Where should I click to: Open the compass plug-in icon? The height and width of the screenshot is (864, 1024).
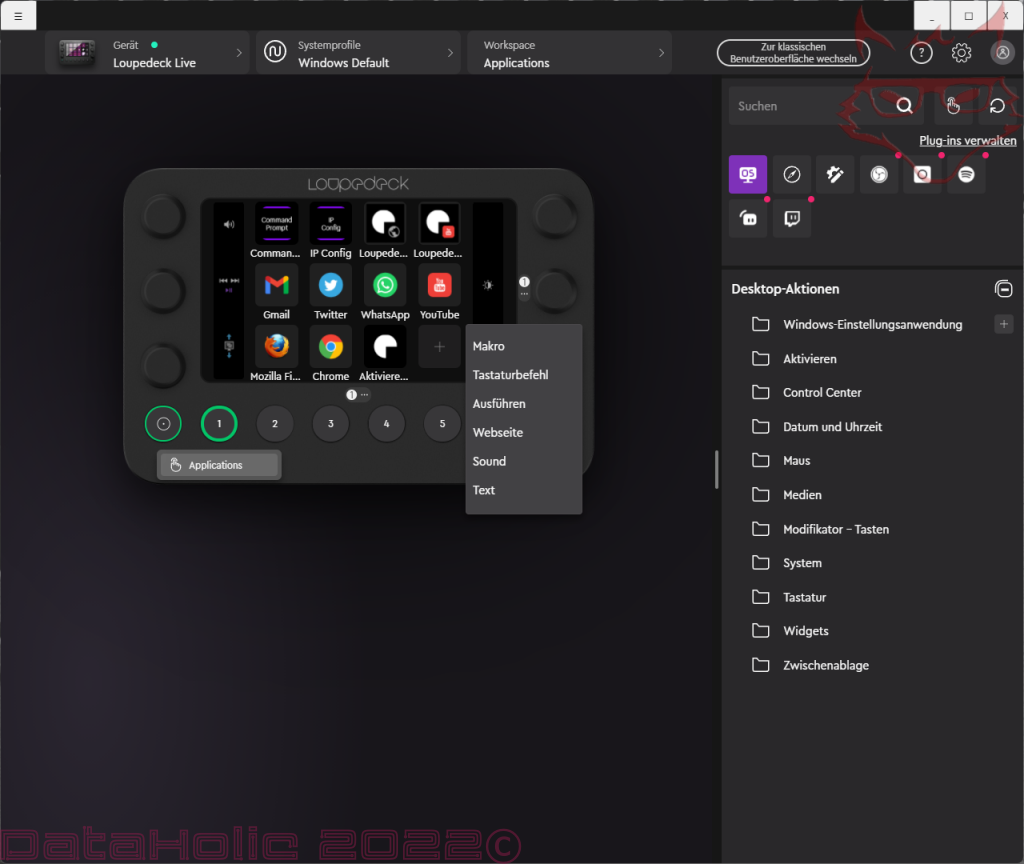pos(792,174)
